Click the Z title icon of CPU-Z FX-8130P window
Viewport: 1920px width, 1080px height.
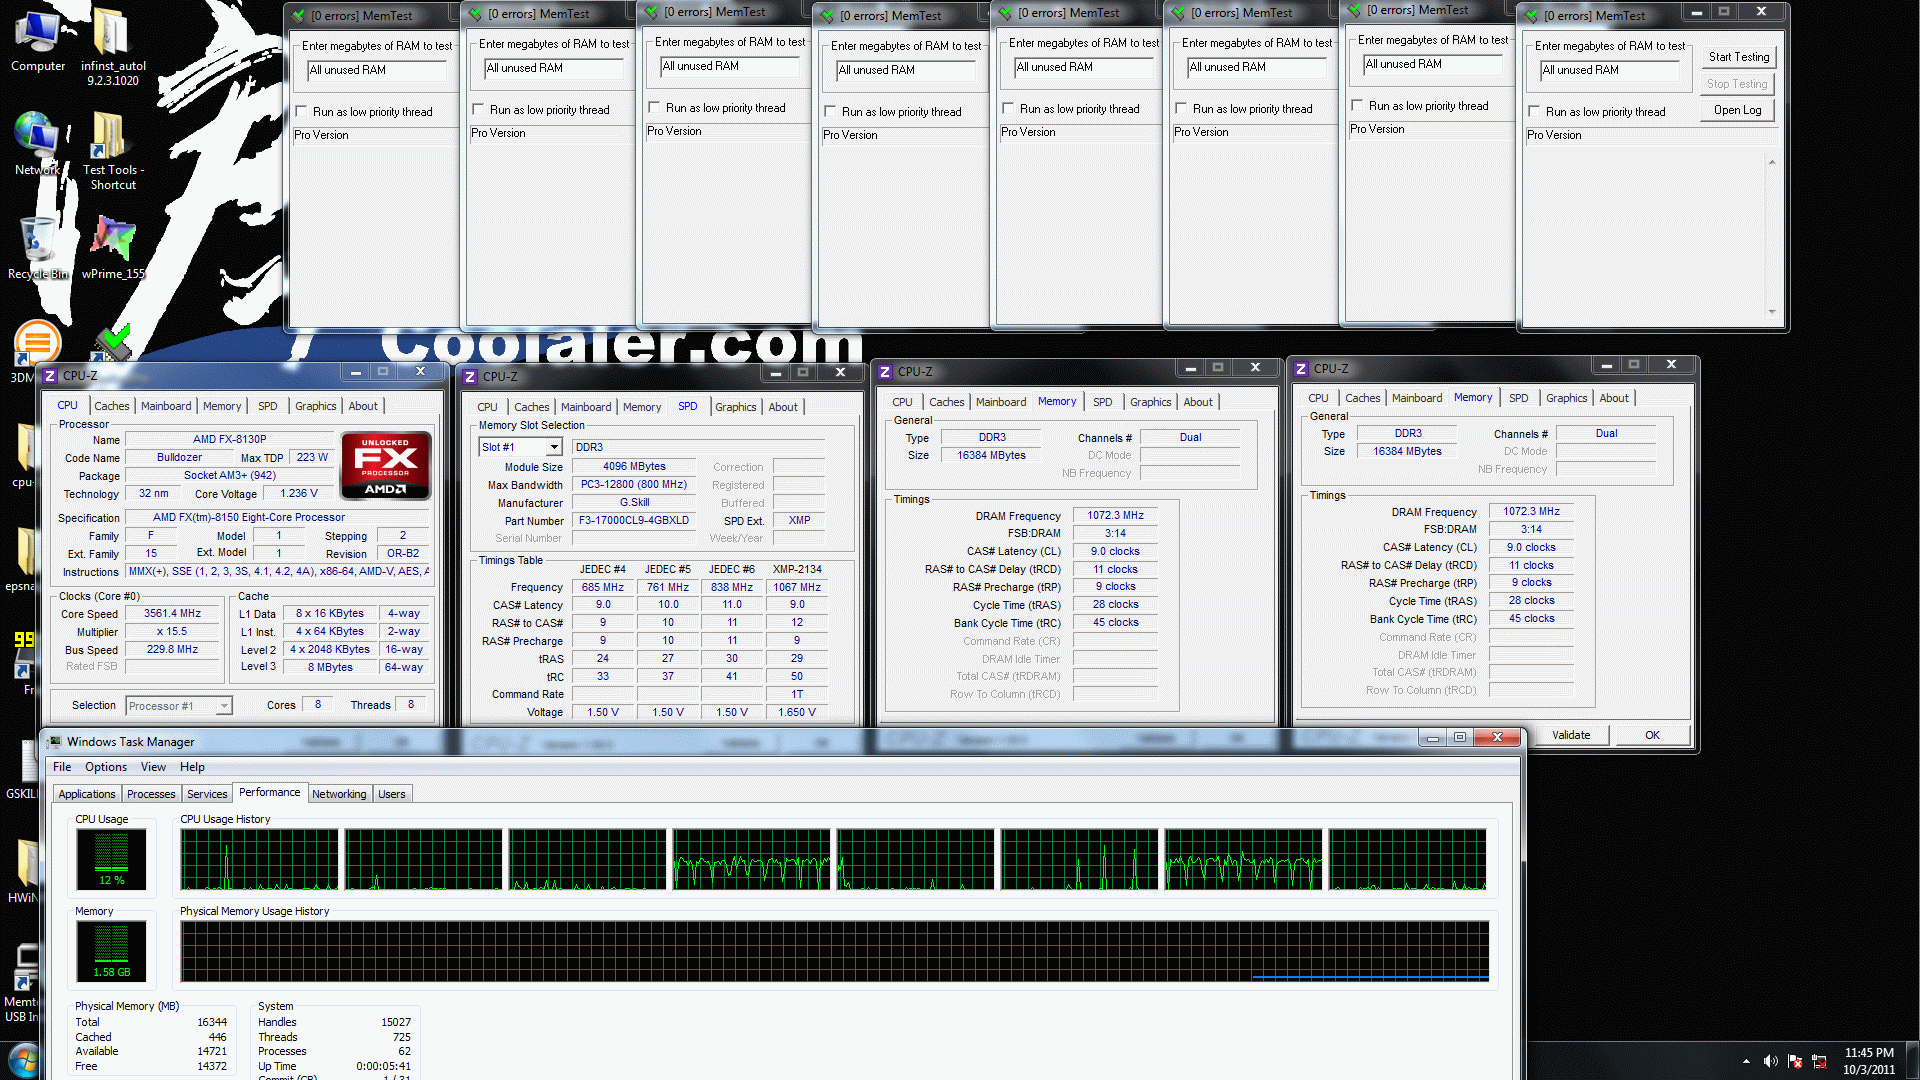tap(50, 376)
